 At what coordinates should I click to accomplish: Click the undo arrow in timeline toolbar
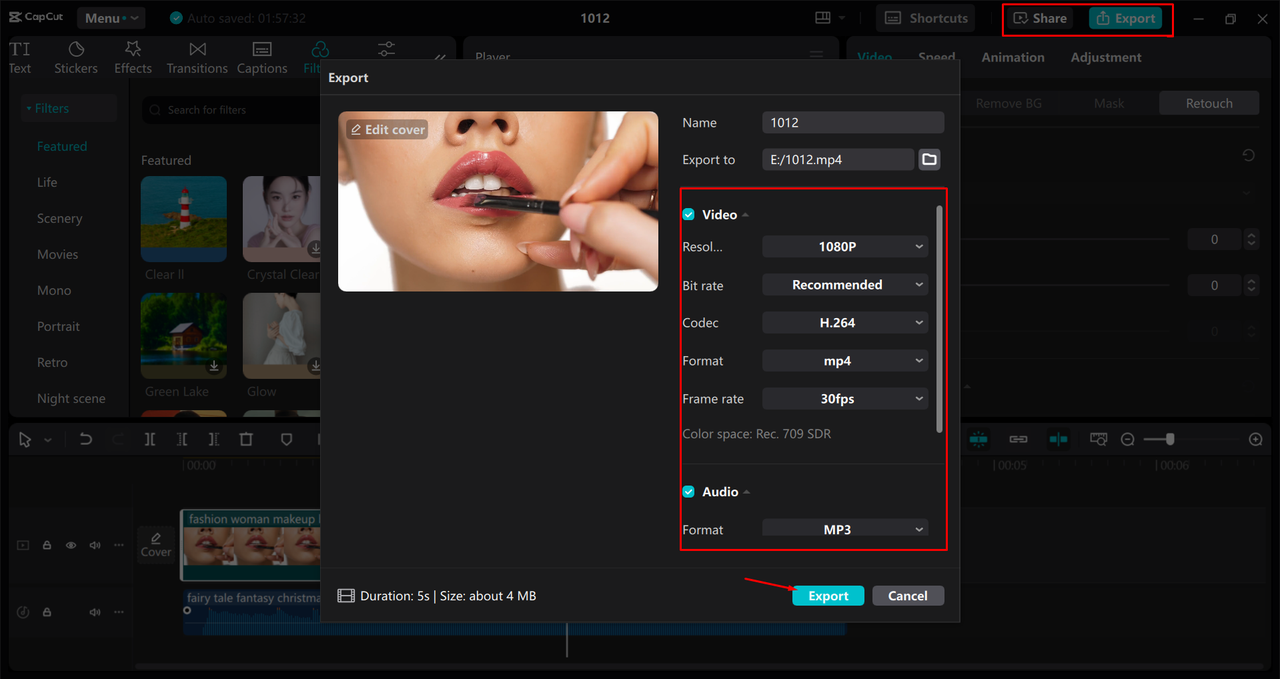[x=86, y=439]
